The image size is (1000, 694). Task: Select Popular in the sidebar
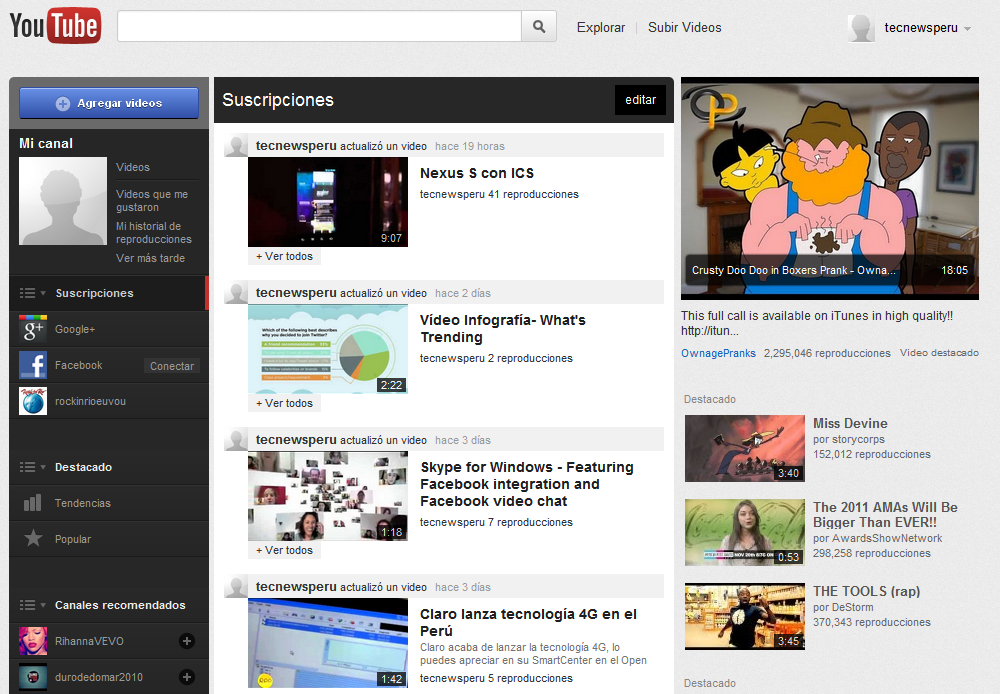(73, 539)
